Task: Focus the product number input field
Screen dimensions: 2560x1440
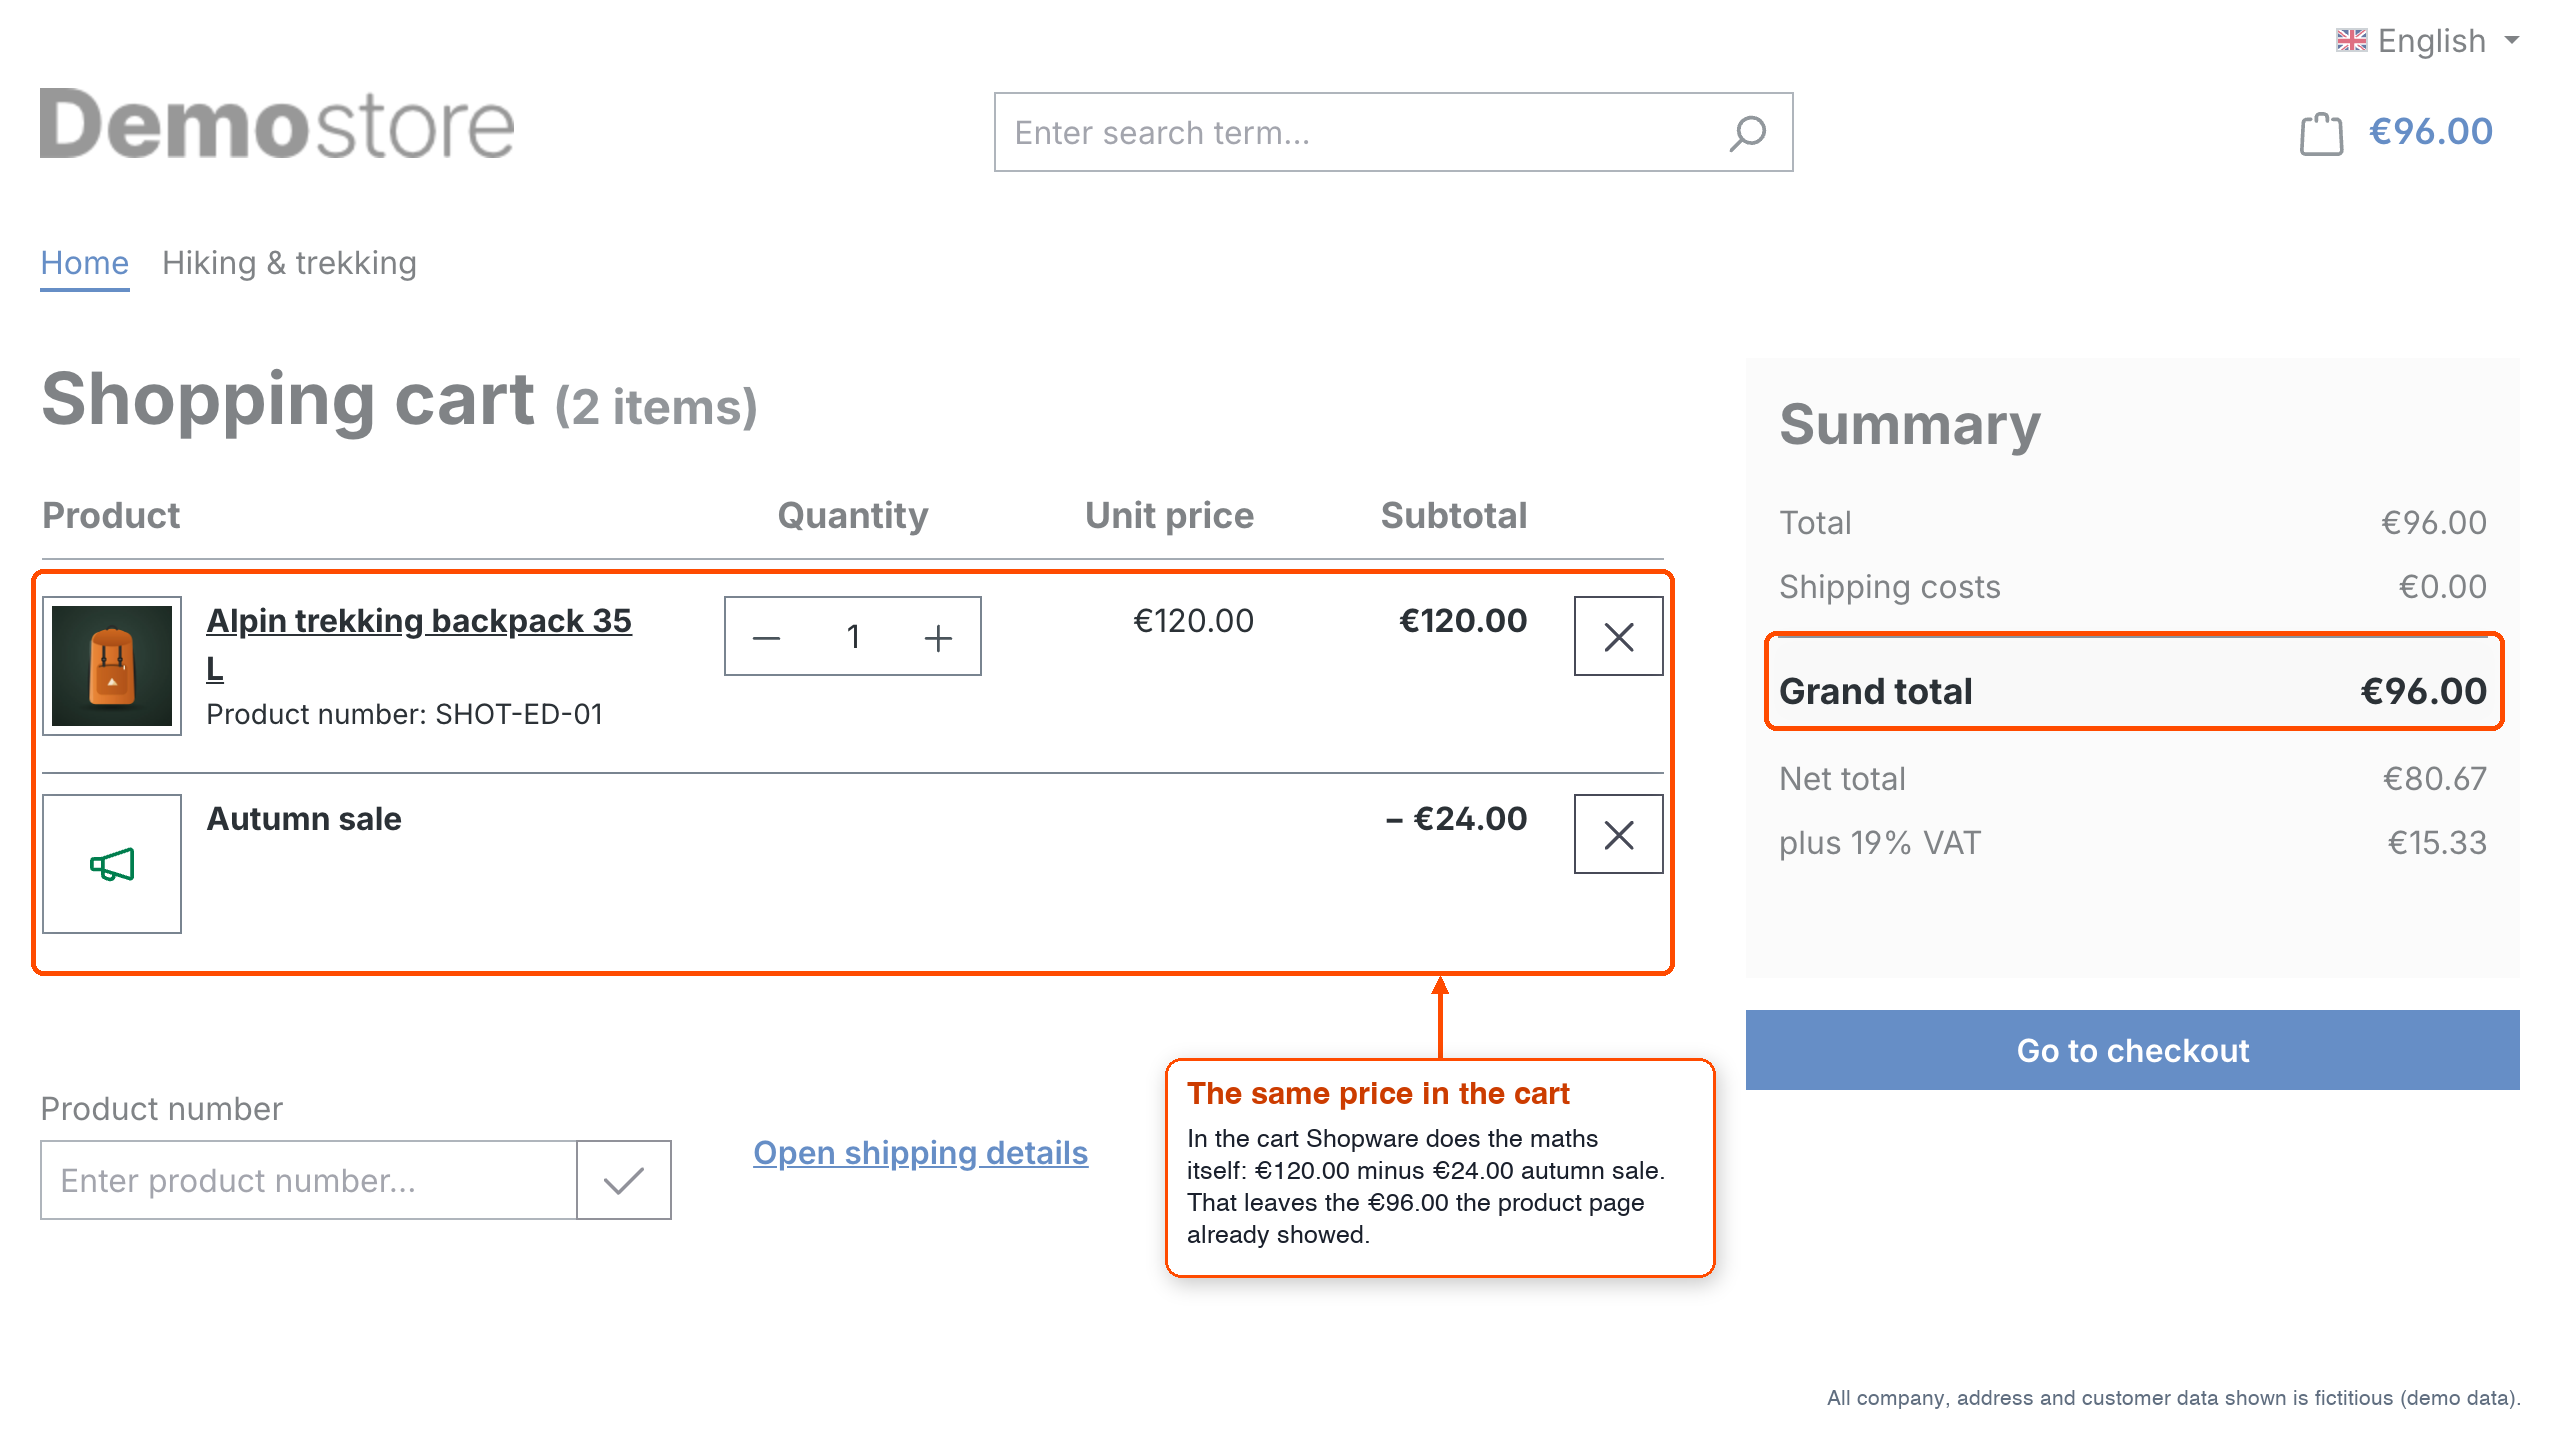Action: click(308, 1180)
